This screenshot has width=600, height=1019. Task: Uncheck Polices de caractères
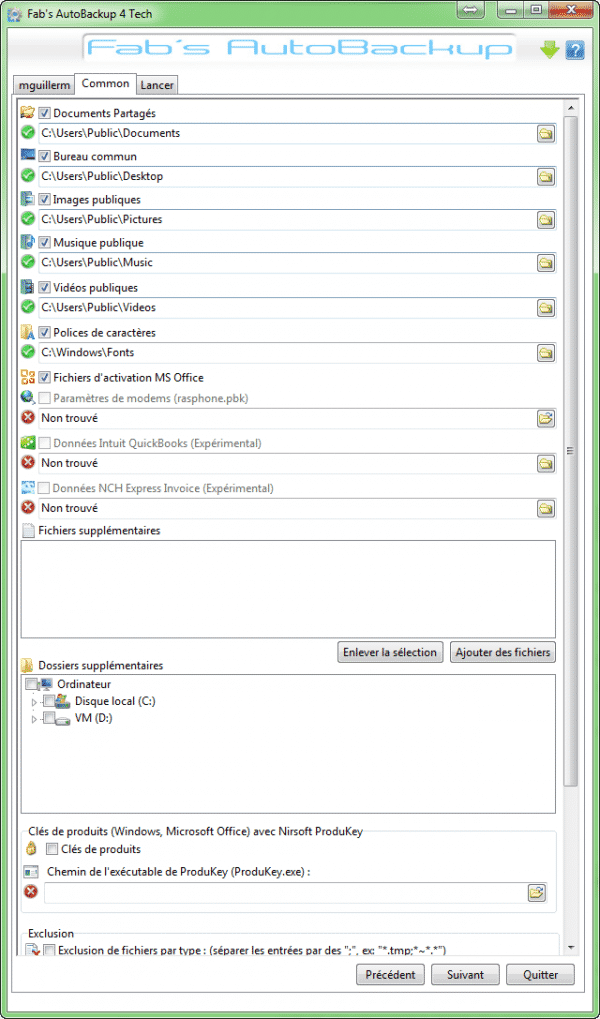click(x=44, y=332)
